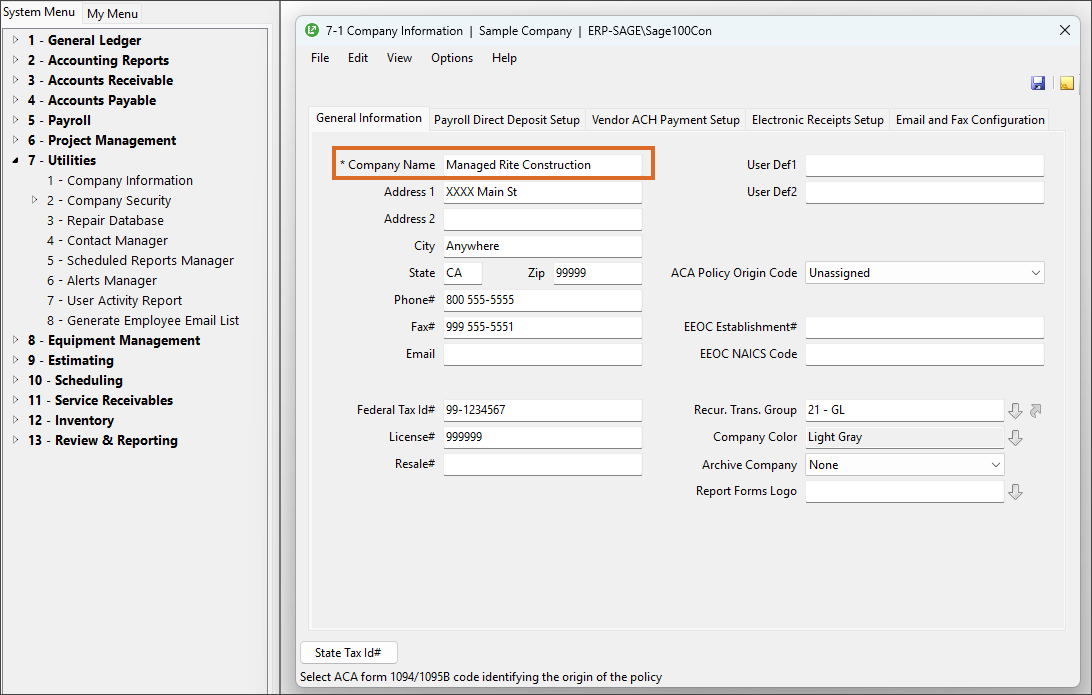Click the EEOC Establishment# field
This screenshot has width=1092, height=695.
(925, 327)
